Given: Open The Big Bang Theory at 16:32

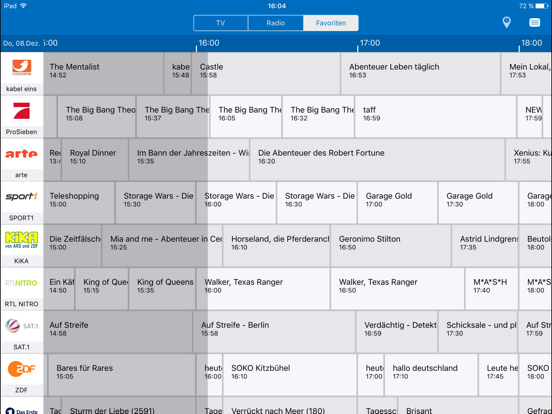Looking at the screenshot, I should click(x=318, y=117).
